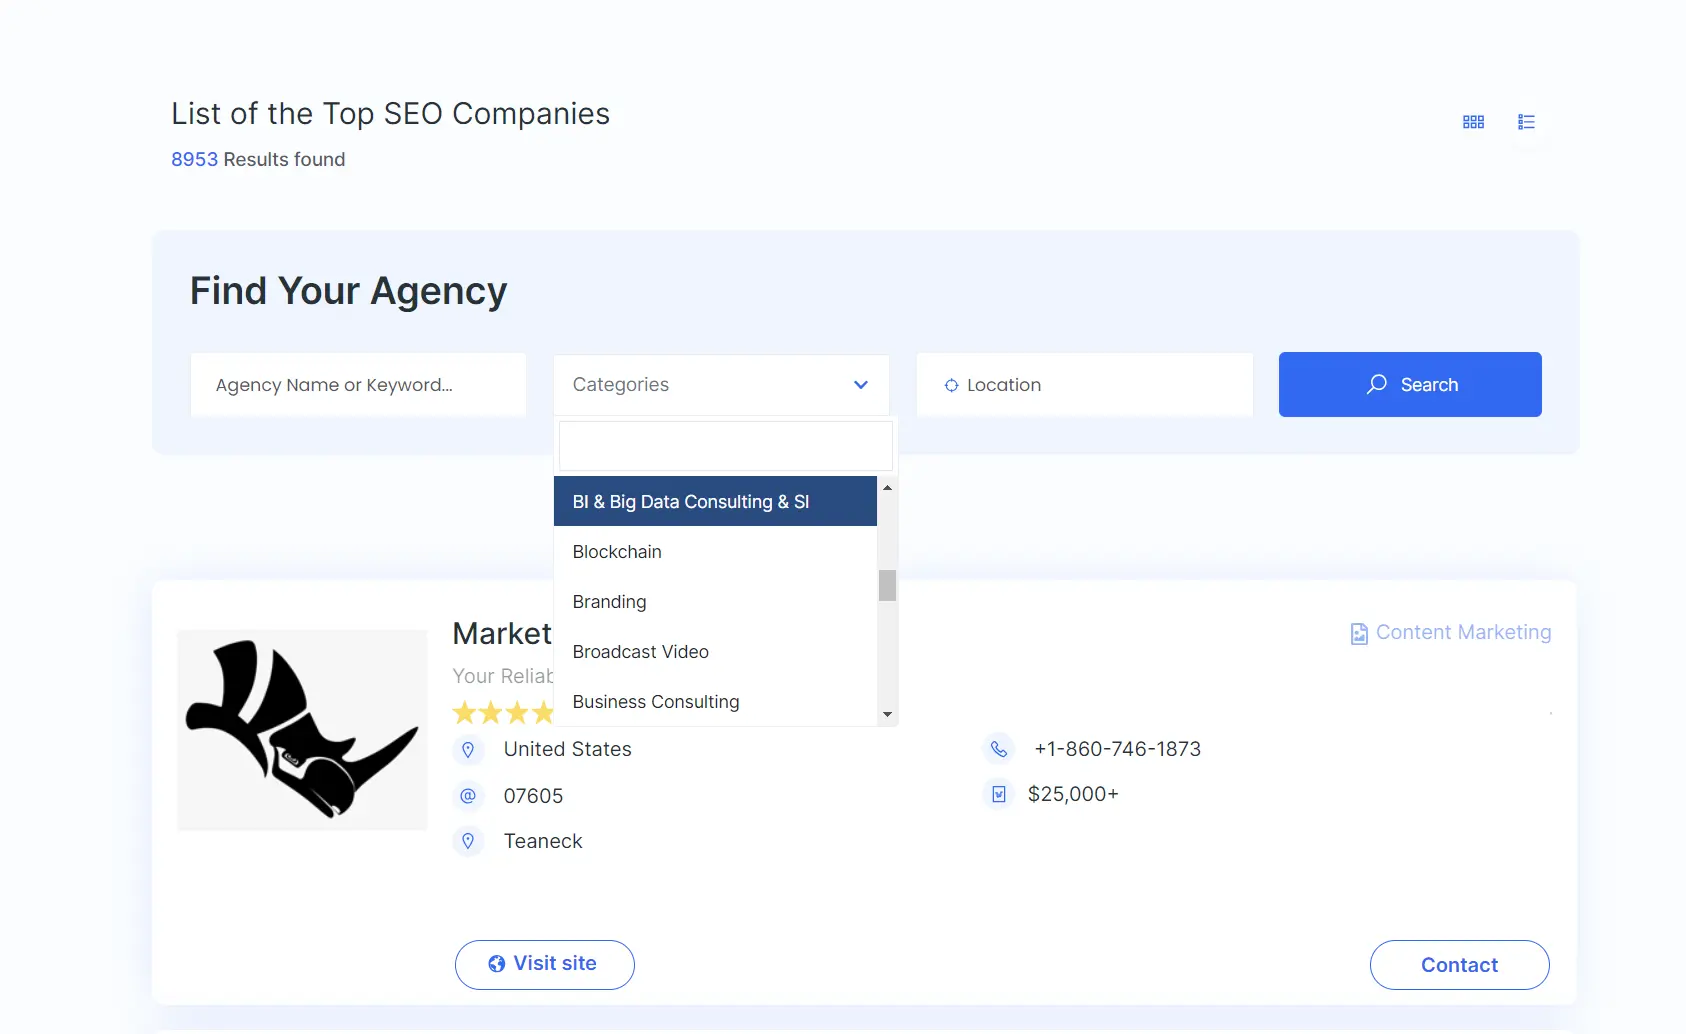Click the star rating icons
Image resolution: width=1686 pixels, height=1034 pixels.
pos(503,713)
